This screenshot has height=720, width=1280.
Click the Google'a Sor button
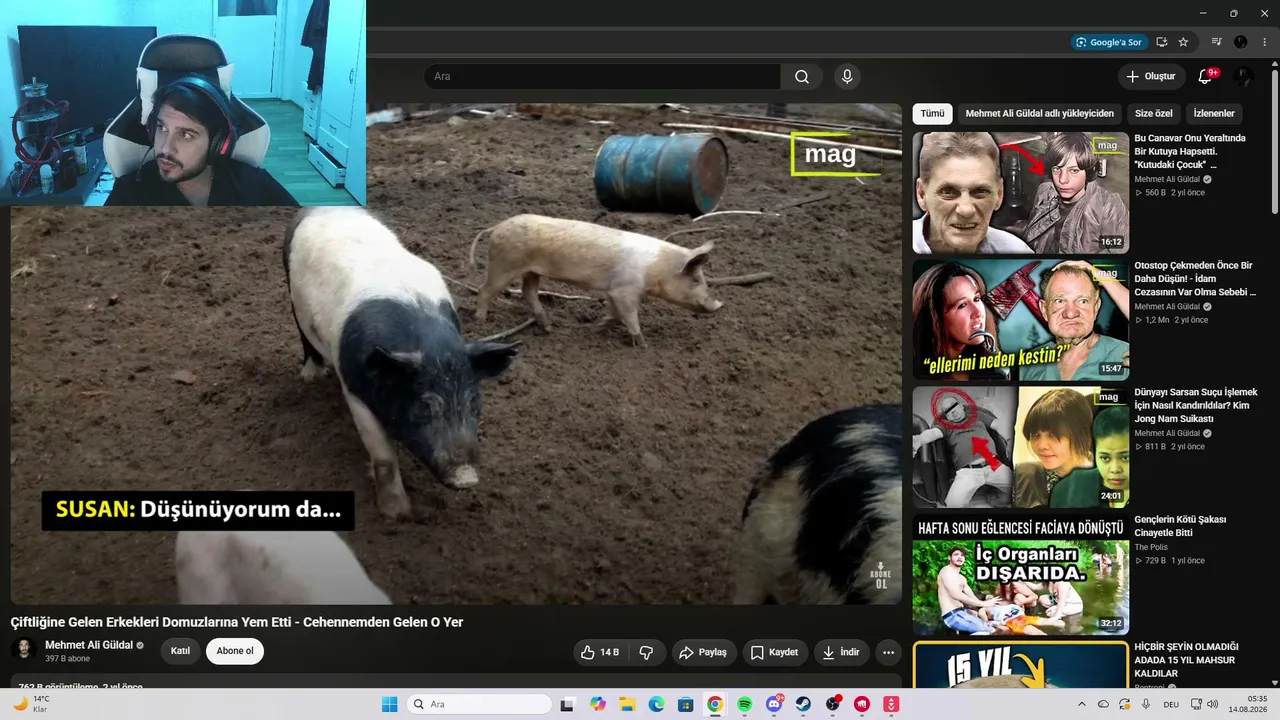pyautogui.click(x=1108, y=42)
